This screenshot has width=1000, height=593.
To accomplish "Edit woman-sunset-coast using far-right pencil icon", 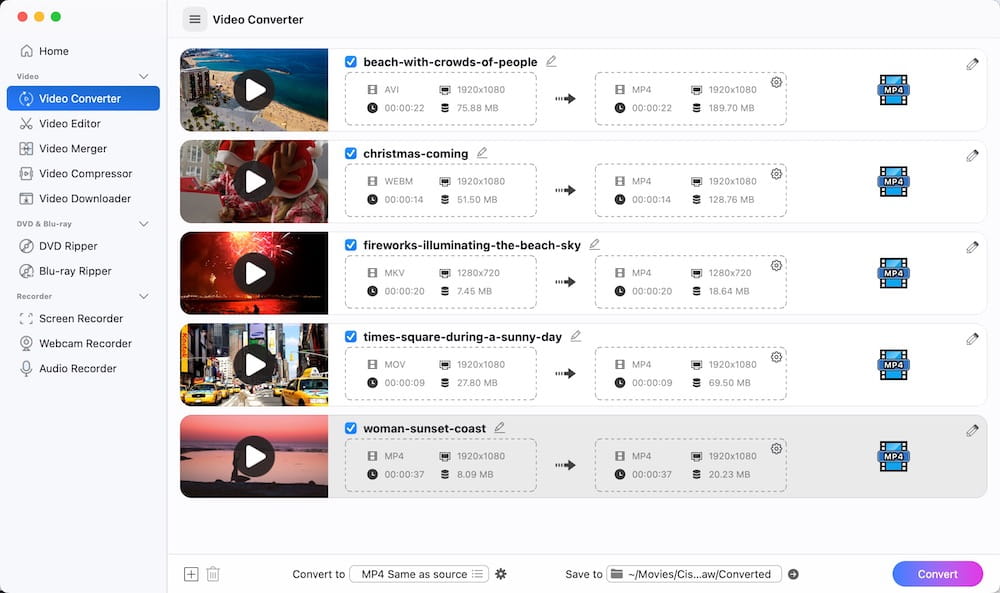I will [x=972, y=430].
